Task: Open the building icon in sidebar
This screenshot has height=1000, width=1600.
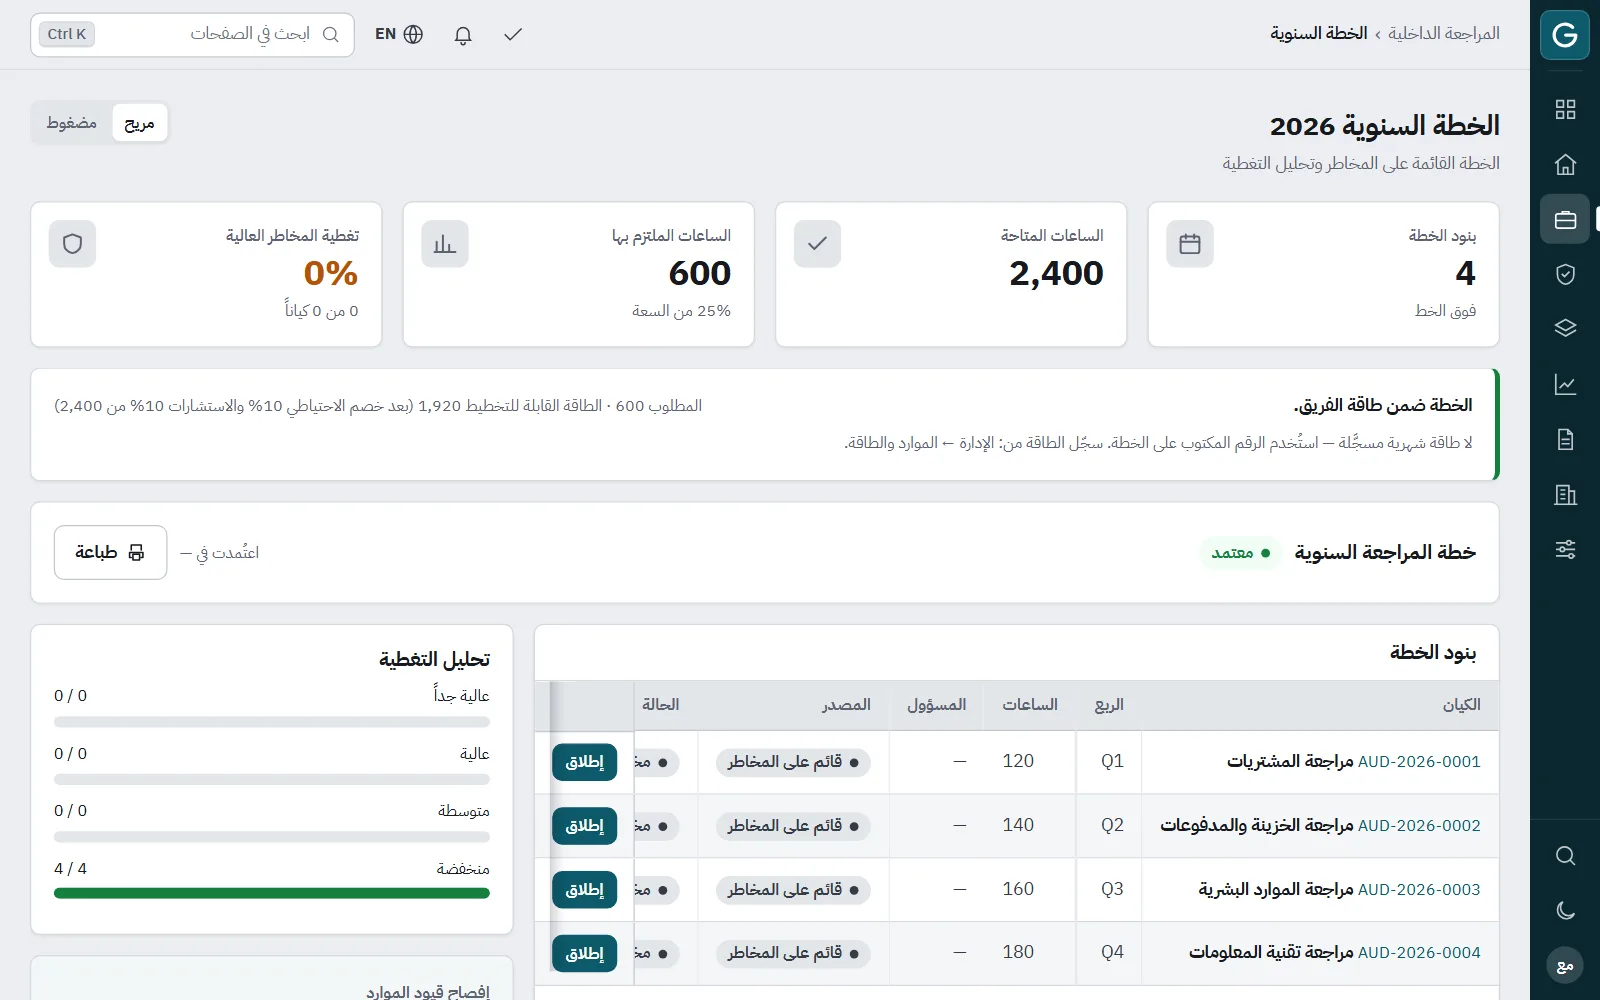Action: coord(1565,494)
